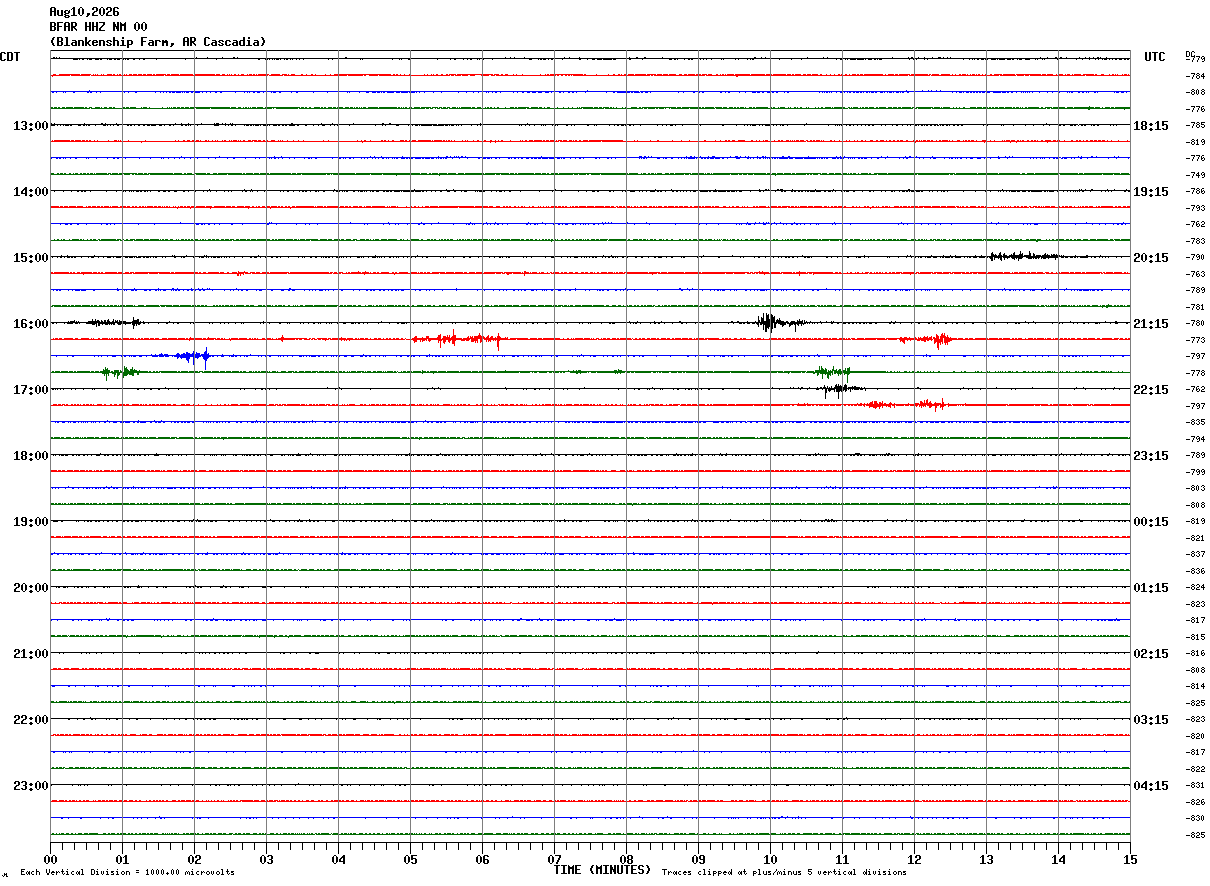The height and width of the screenshot is (886, 1210).
Task: Click the blue spike event near minute 2
Action: click(x=184, y=355)
